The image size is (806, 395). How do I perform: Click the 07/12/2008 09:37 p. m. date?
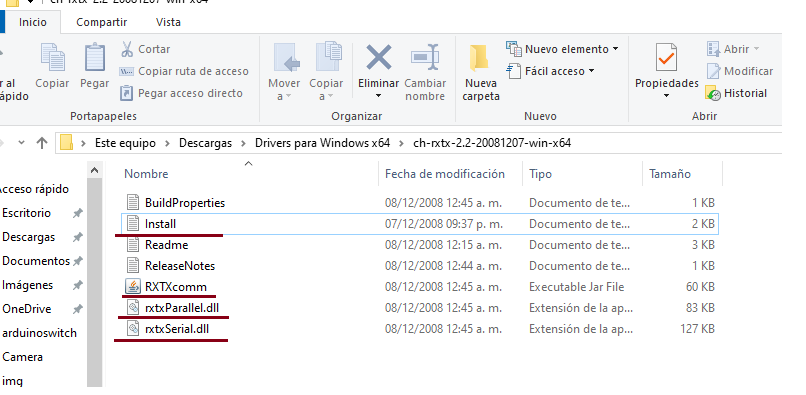pos(444,224)
